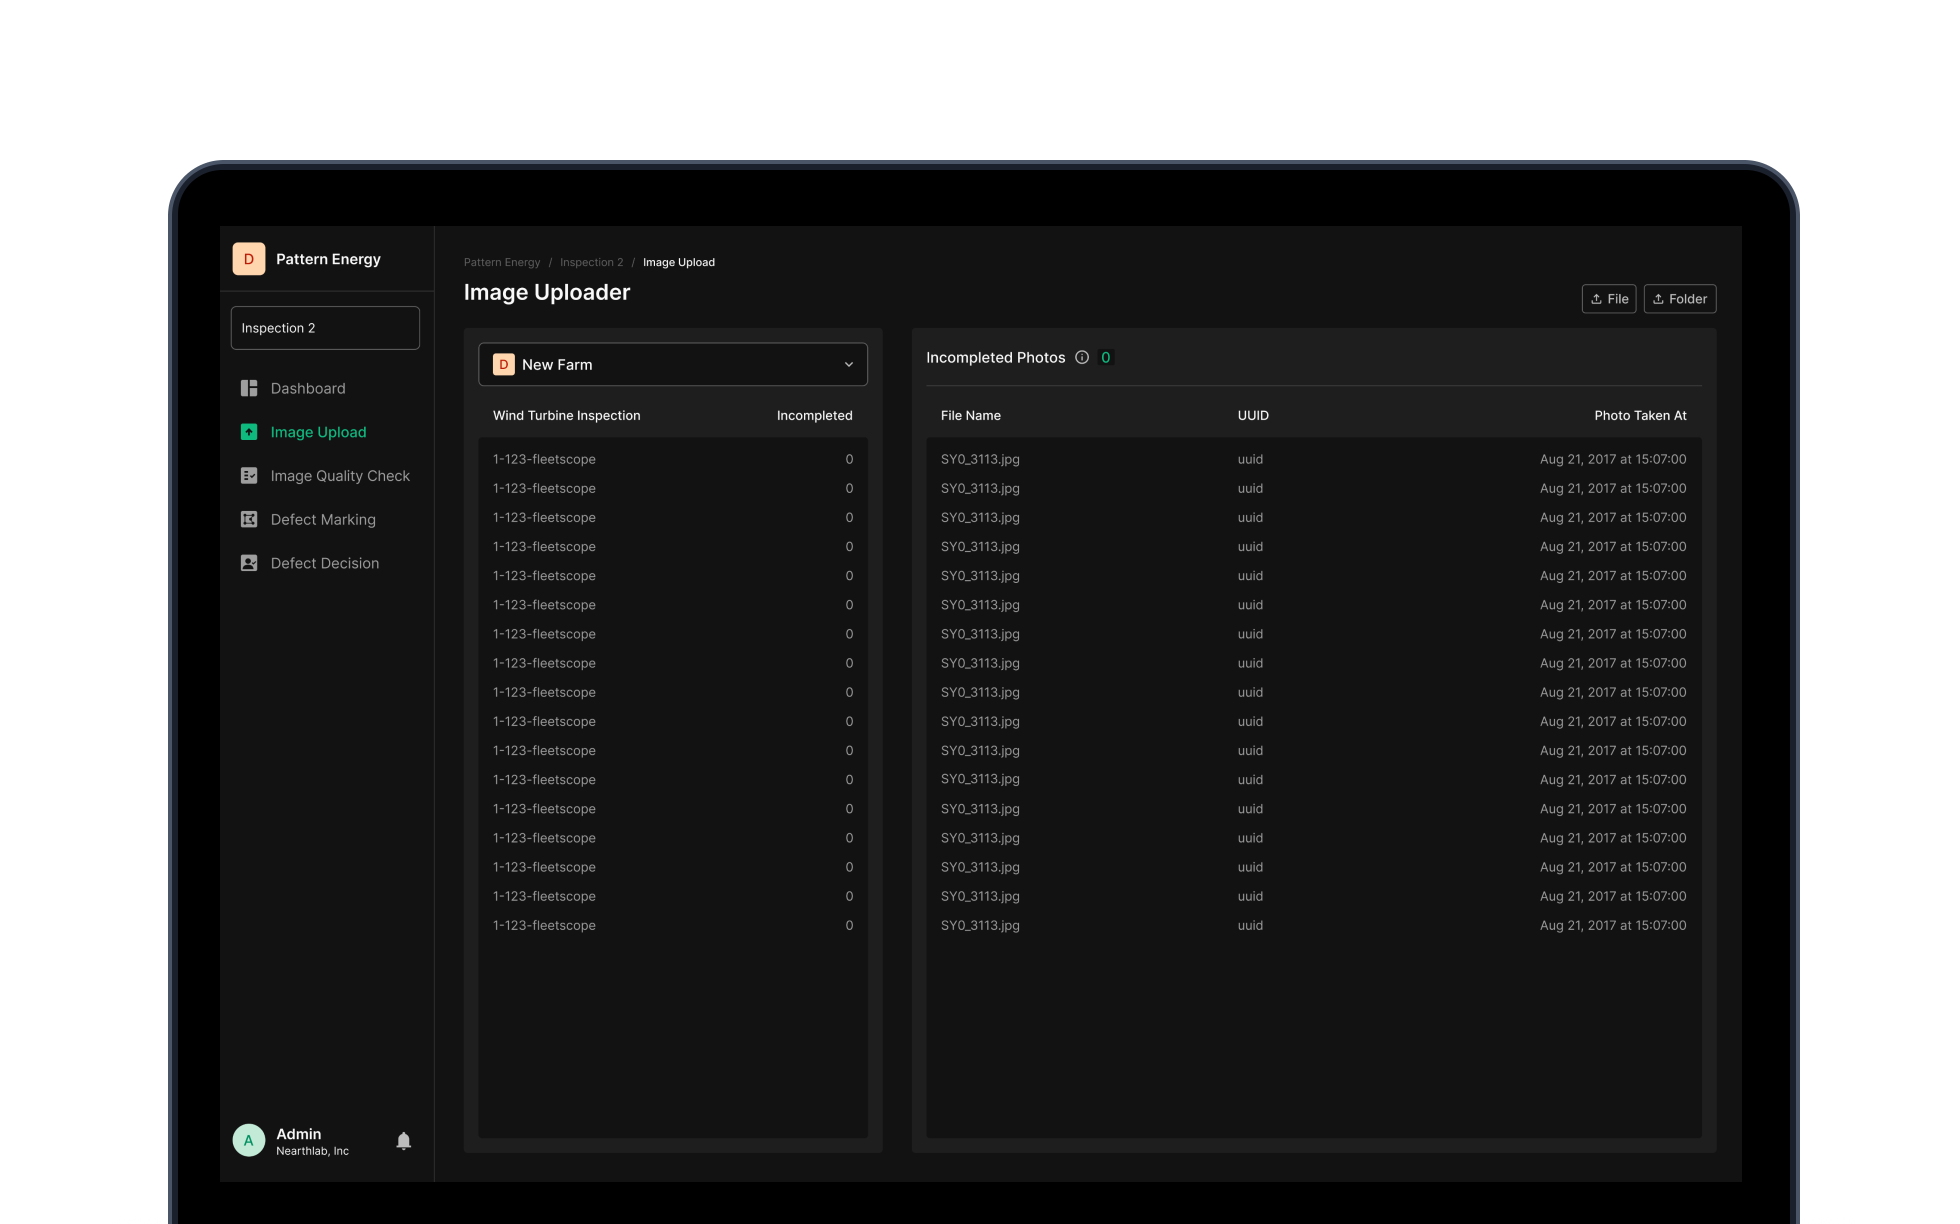This screenshot has height=1224, width=1960.
Task: Click the Pattern Energy 'D' logo badge
Action: click(x=248, y=258)
